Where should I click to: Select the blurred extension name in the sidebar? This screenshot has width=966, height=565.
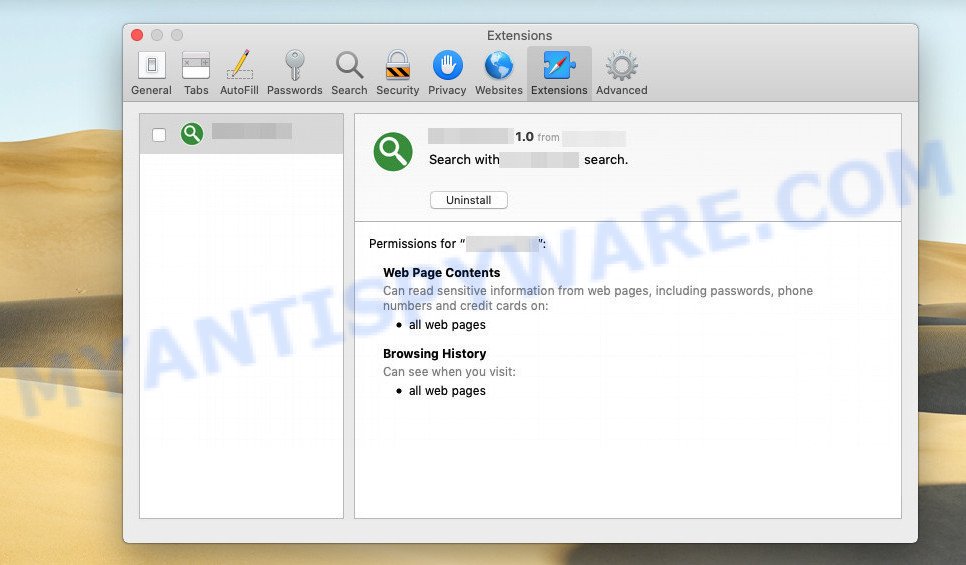click(x=252, y=131)
